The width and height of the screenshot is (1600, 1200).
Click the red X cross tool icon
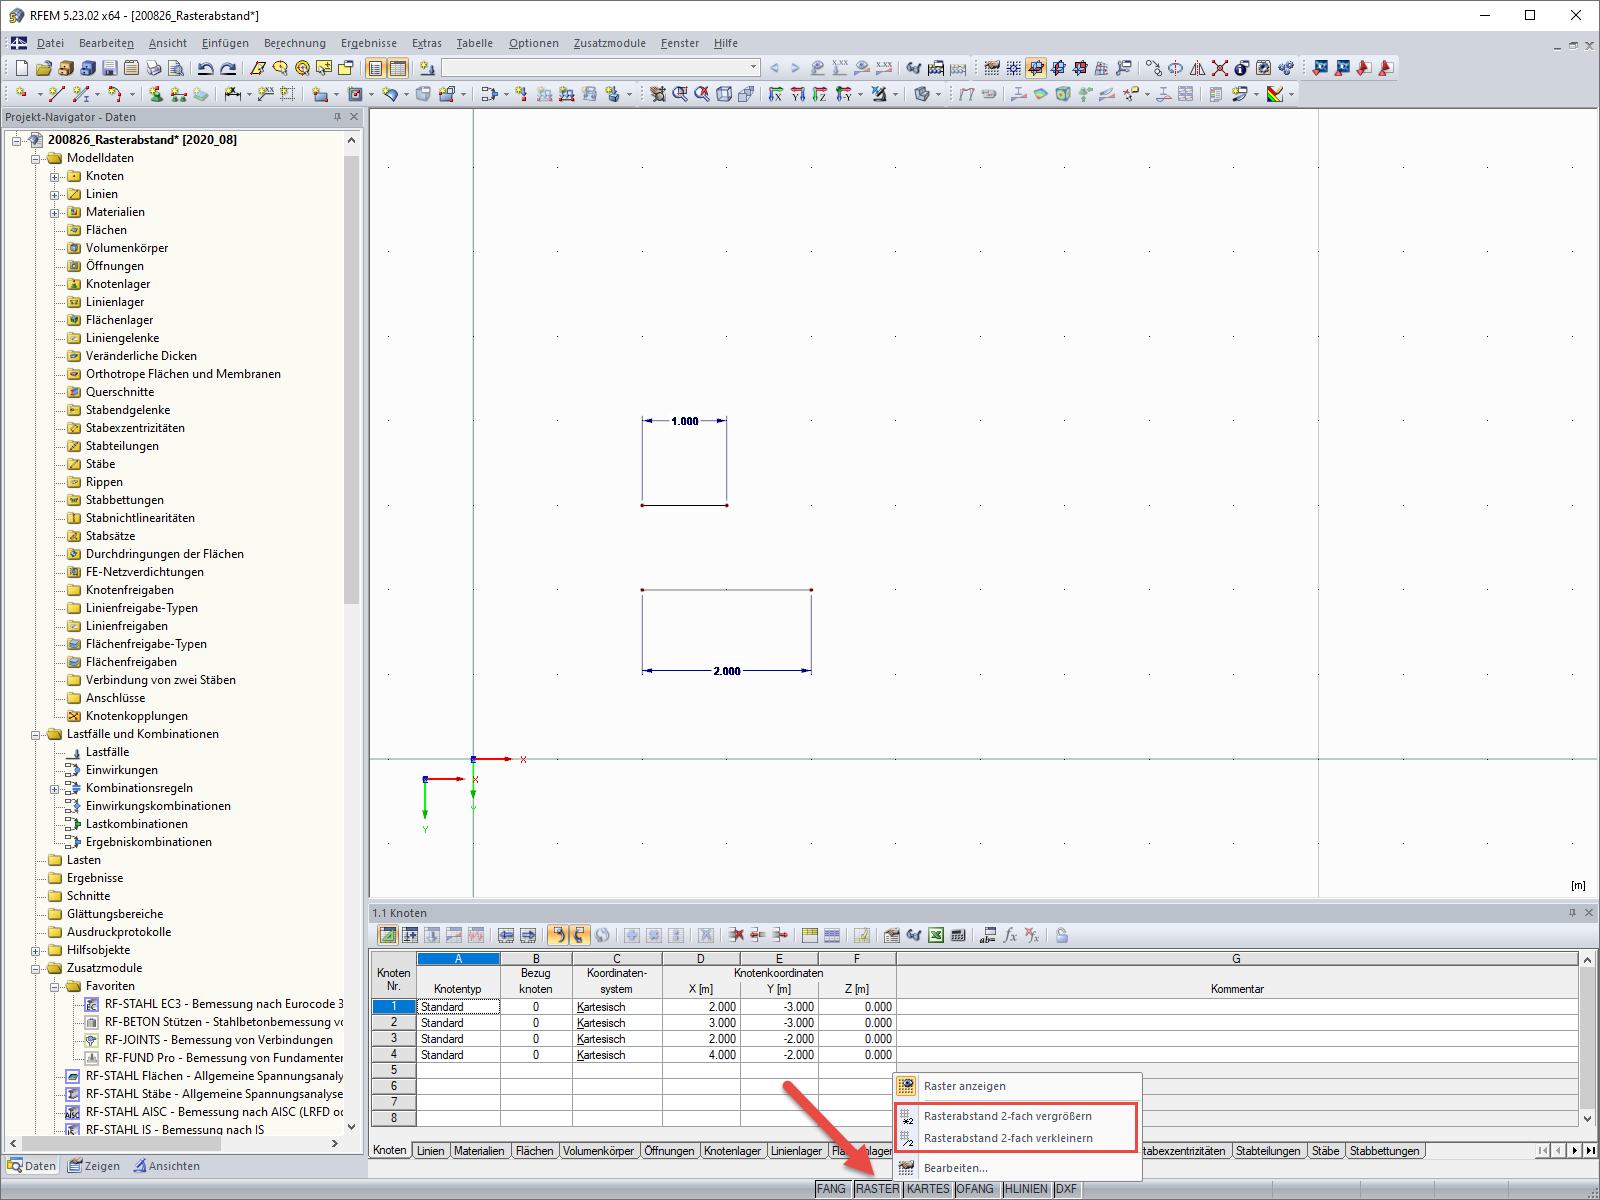coord(1219,68)
